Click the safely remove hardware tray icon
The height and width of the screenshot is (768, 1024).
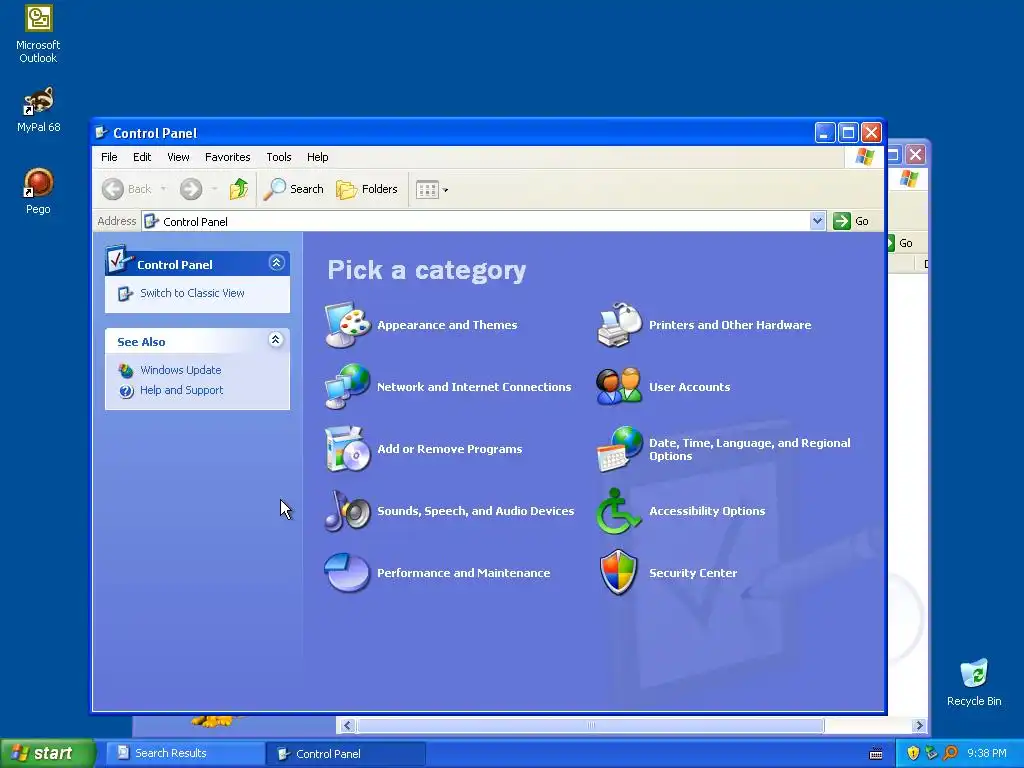[931, 753]
